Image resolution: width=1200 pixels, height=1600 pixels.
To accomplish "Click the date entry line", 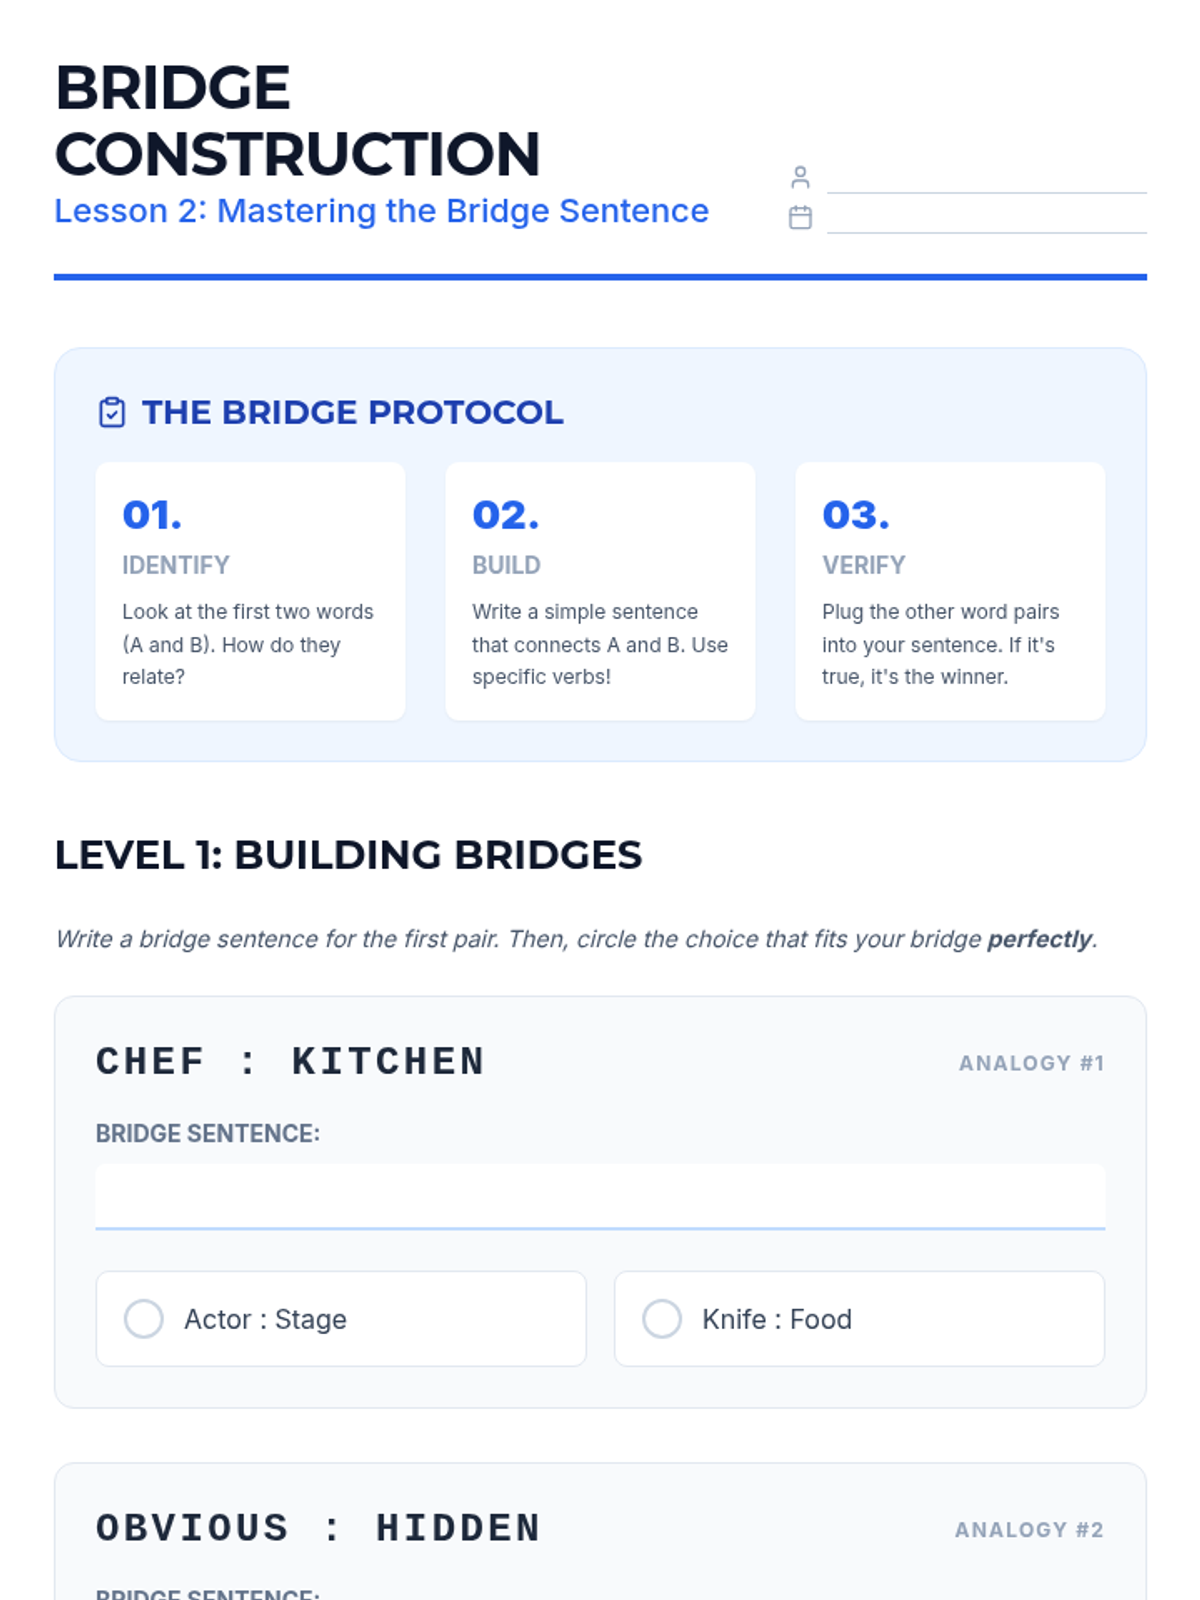I will click(986, 219).
